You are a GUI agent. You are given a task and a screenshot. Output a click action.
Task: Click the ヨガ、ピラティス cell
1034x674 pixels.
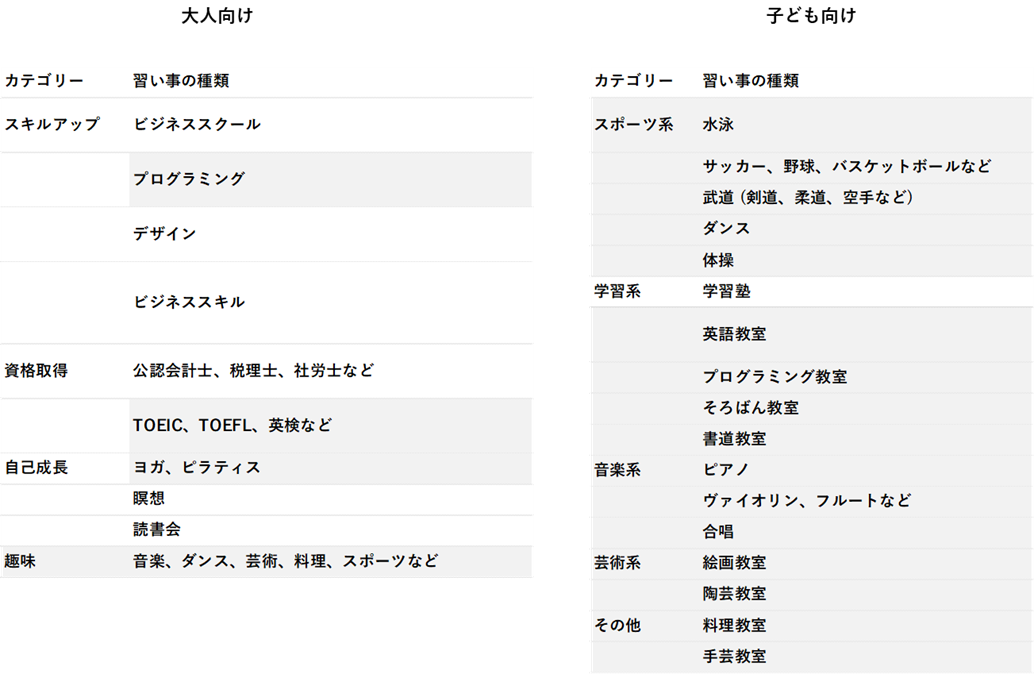[197, 468]
